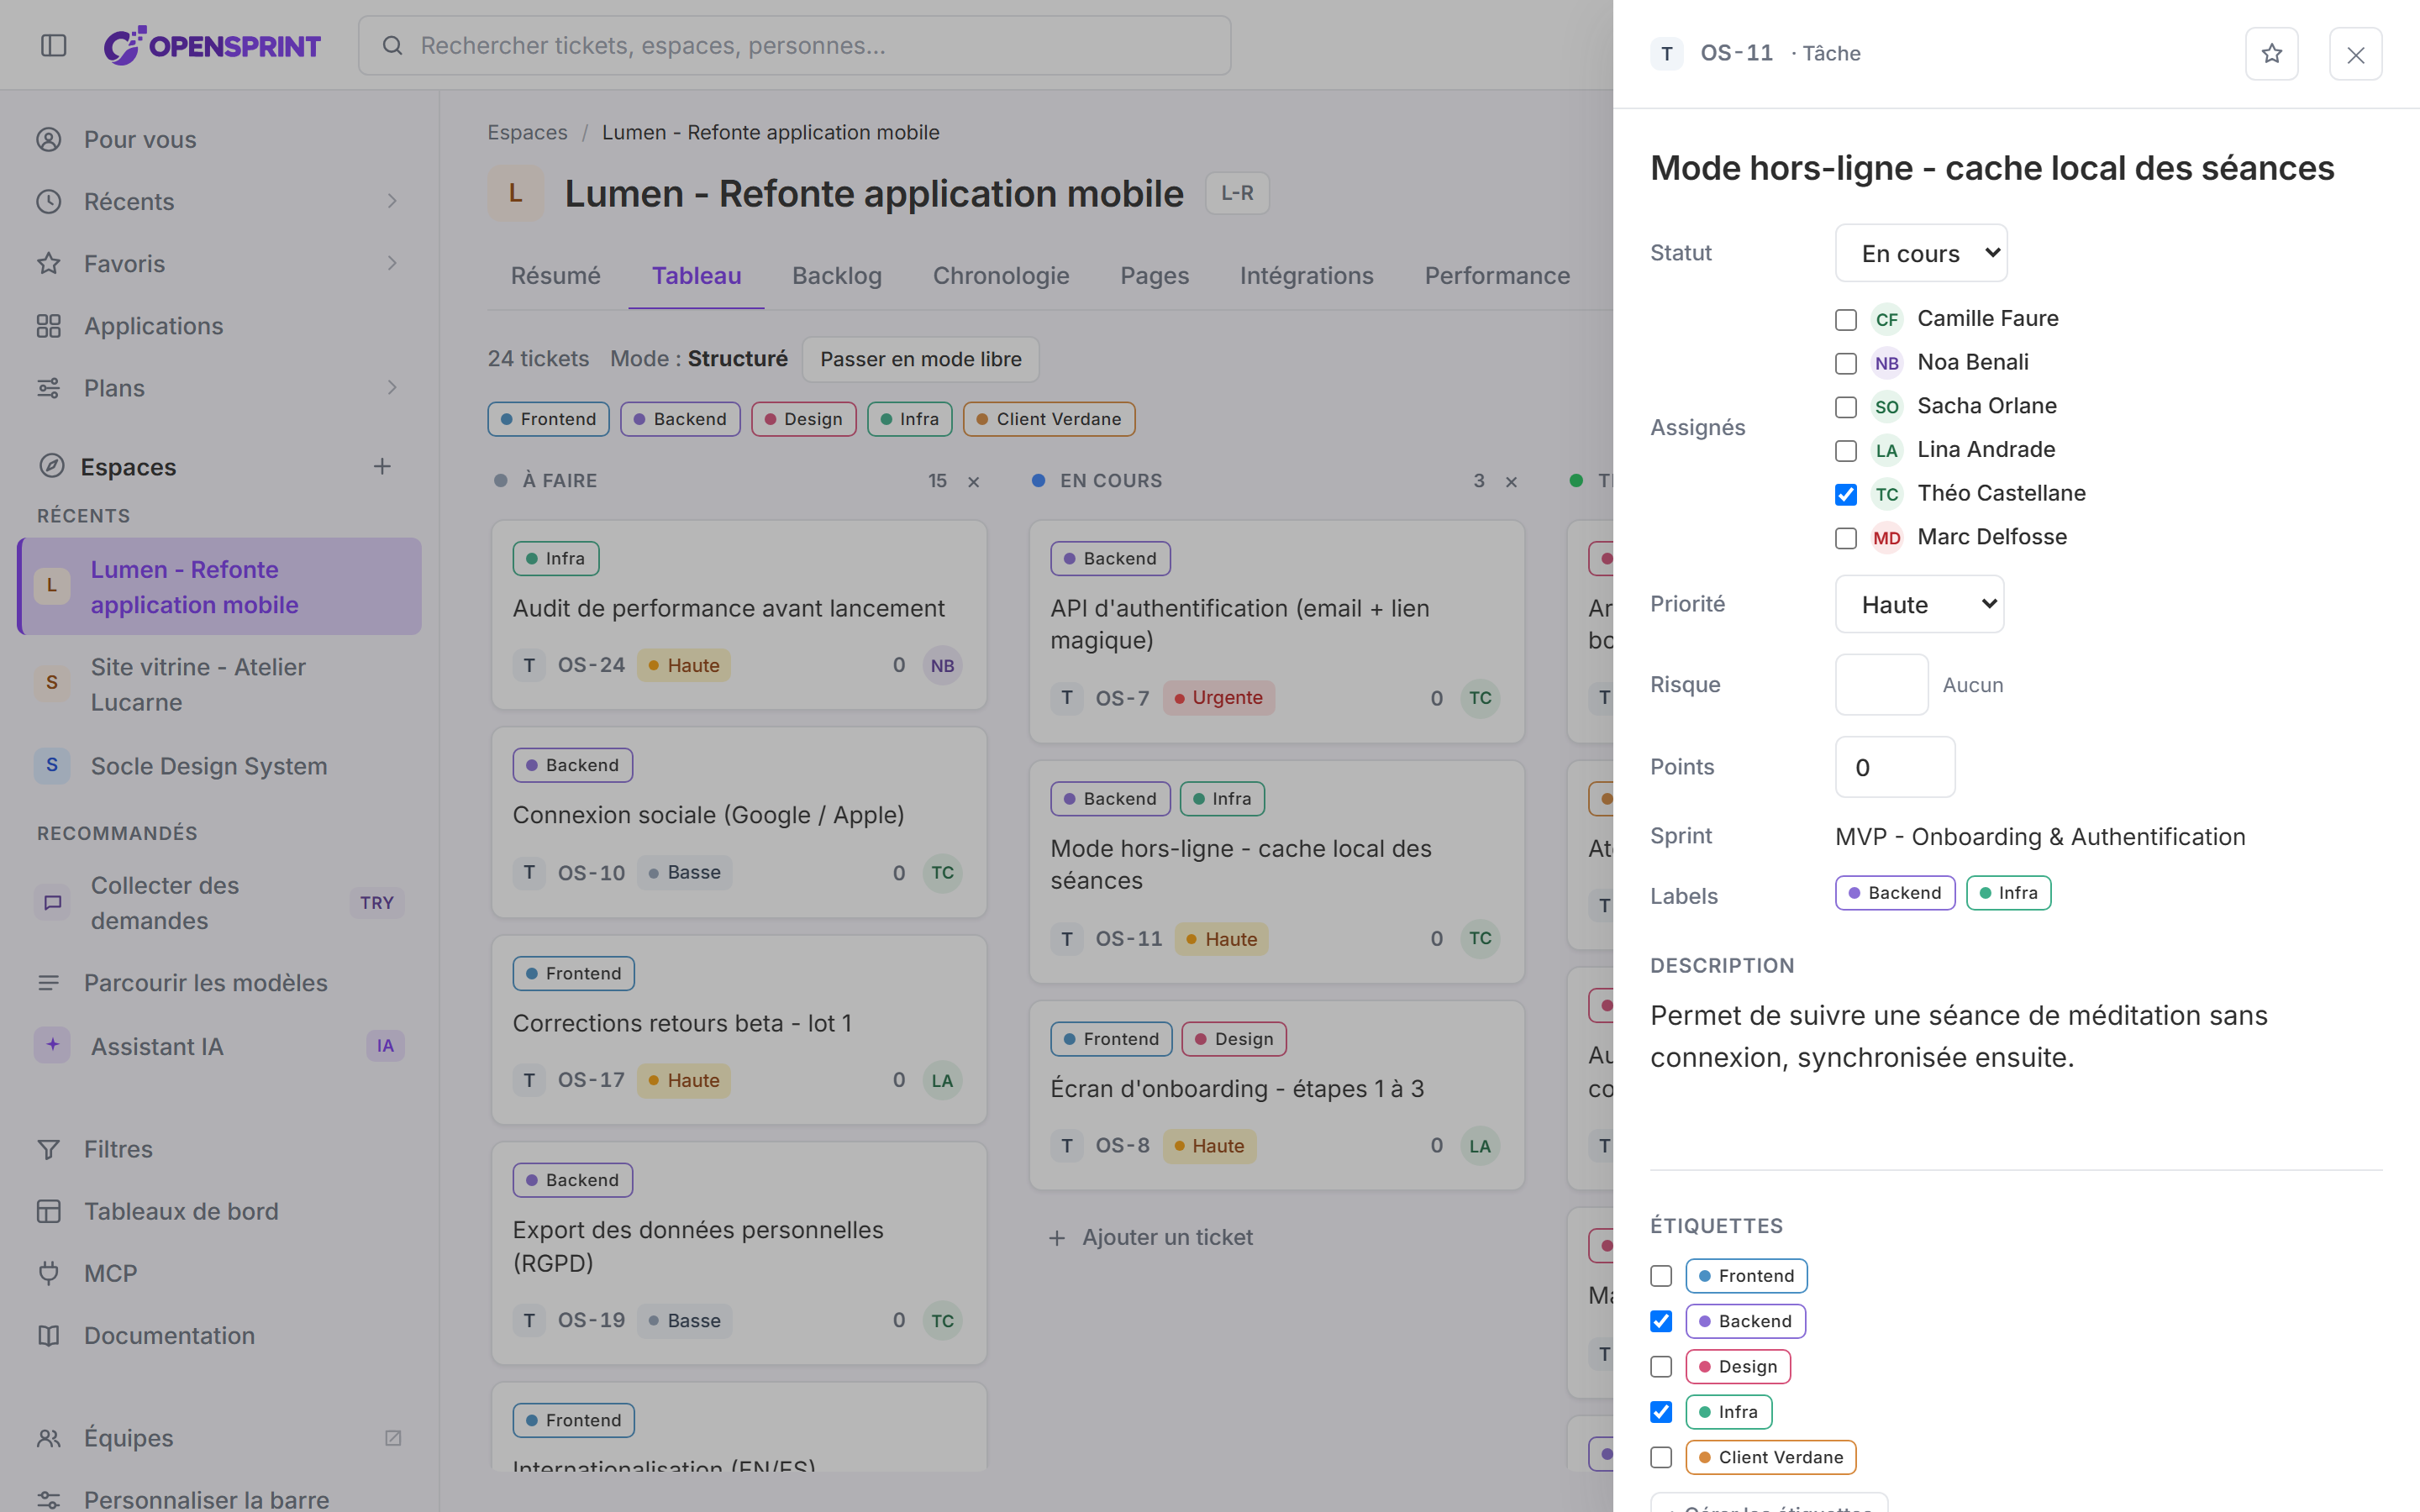Screen dimensions: 2420x1512
Task: Switch to the Backlog tab
Action: pos(836,276)
